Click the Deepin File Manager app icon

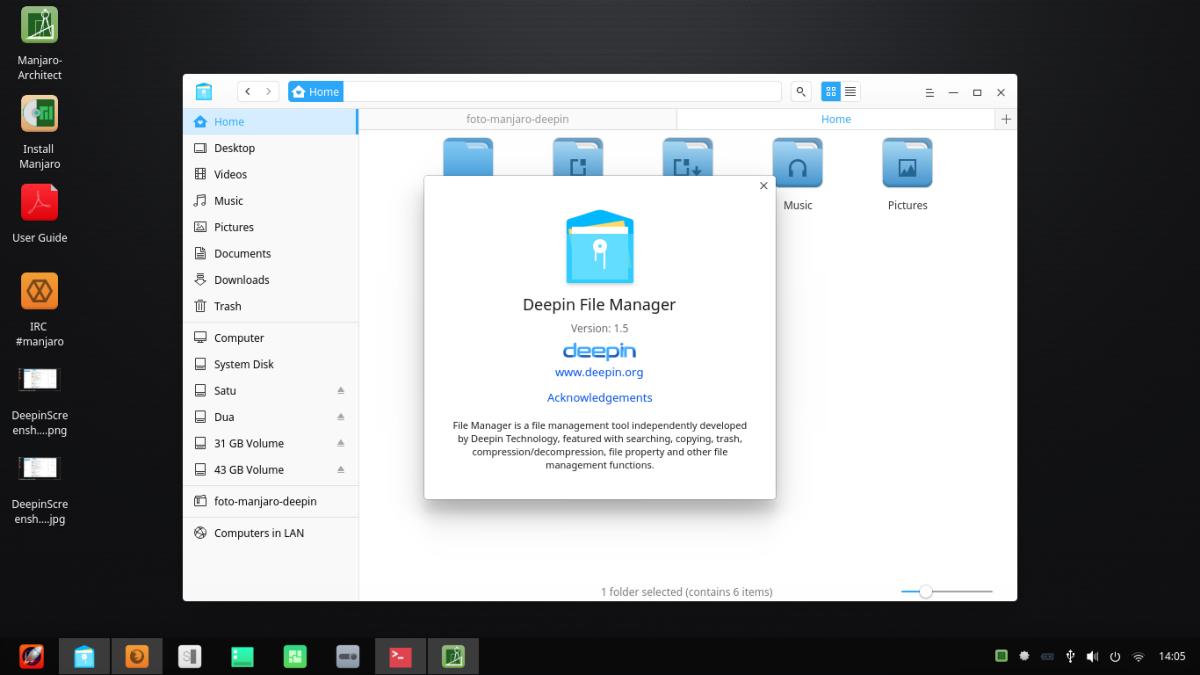tap(599, 246)
